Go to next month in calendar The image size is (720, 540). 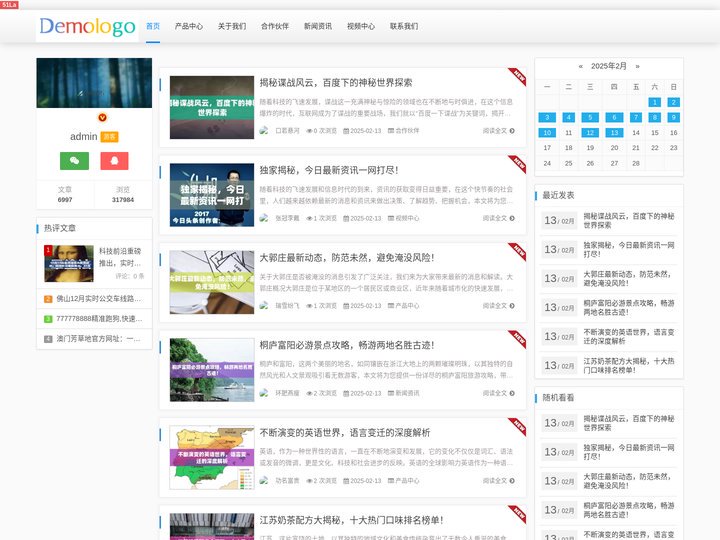point(637,66)
